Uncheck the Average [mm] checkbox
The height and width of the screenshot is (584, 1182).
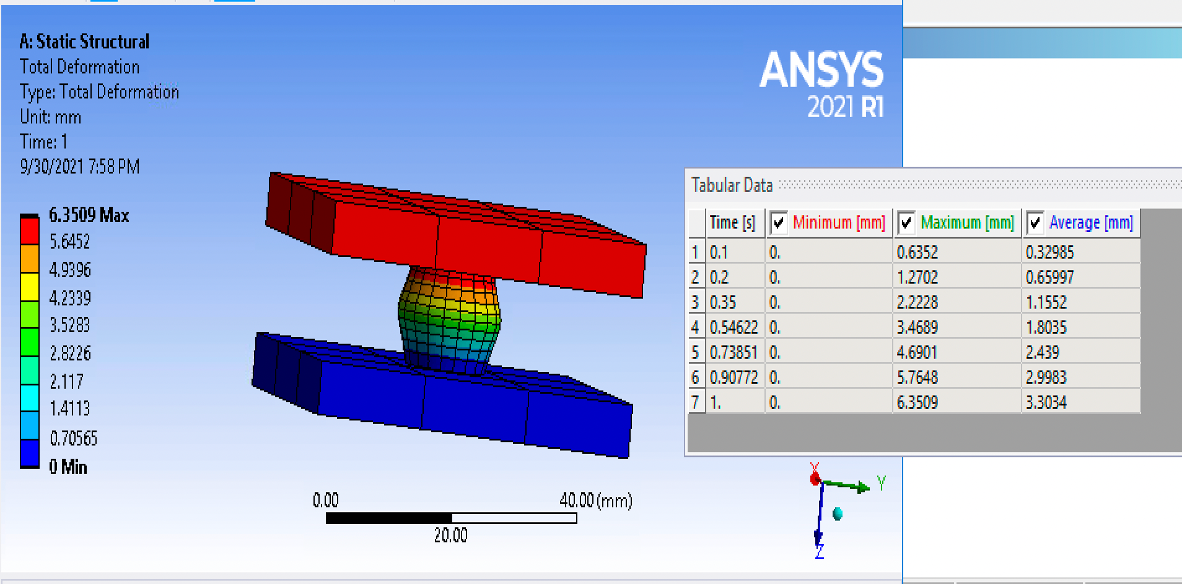click(x=1033, y=223)
